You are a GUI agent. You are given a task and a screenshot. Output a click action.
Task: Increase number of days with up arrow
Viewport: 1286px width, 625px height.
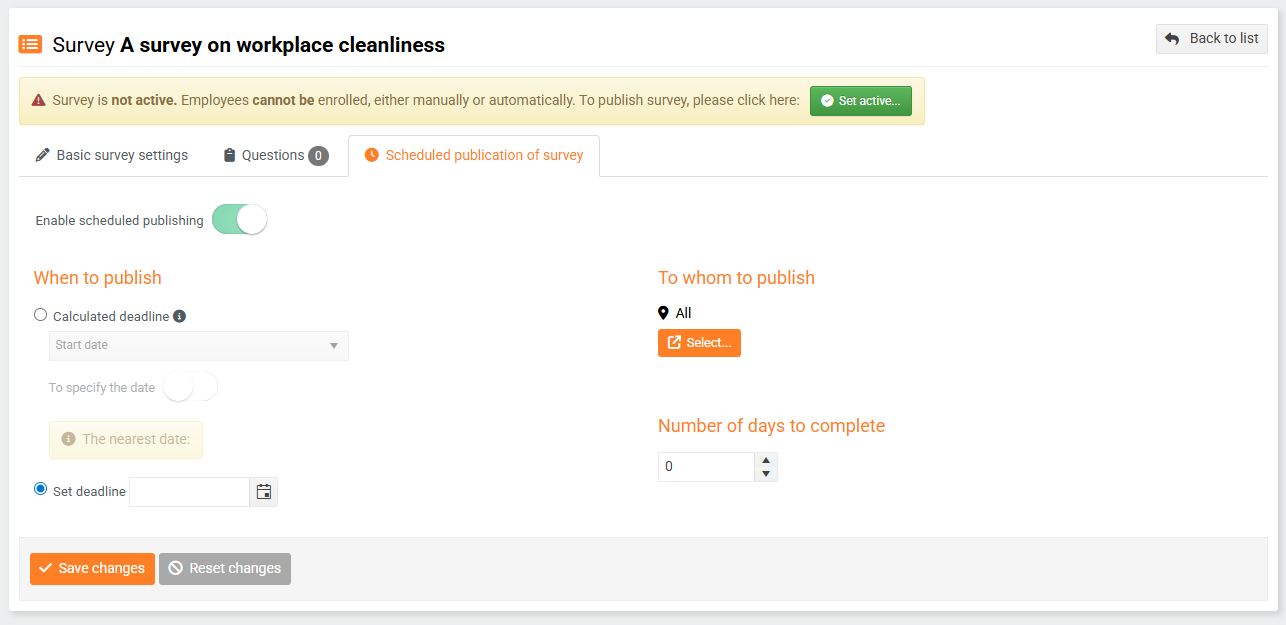(766, 460)
